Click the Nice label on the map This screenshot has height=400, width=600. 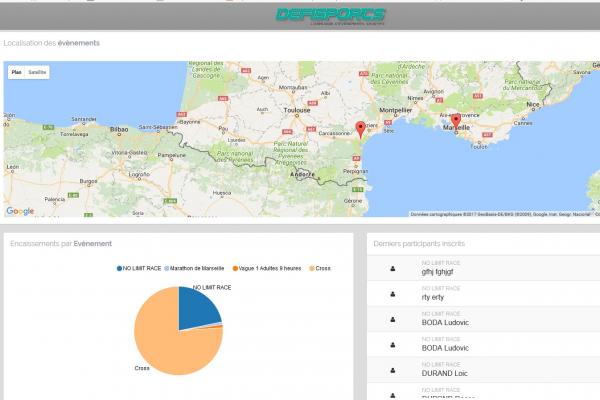[533, 104]
